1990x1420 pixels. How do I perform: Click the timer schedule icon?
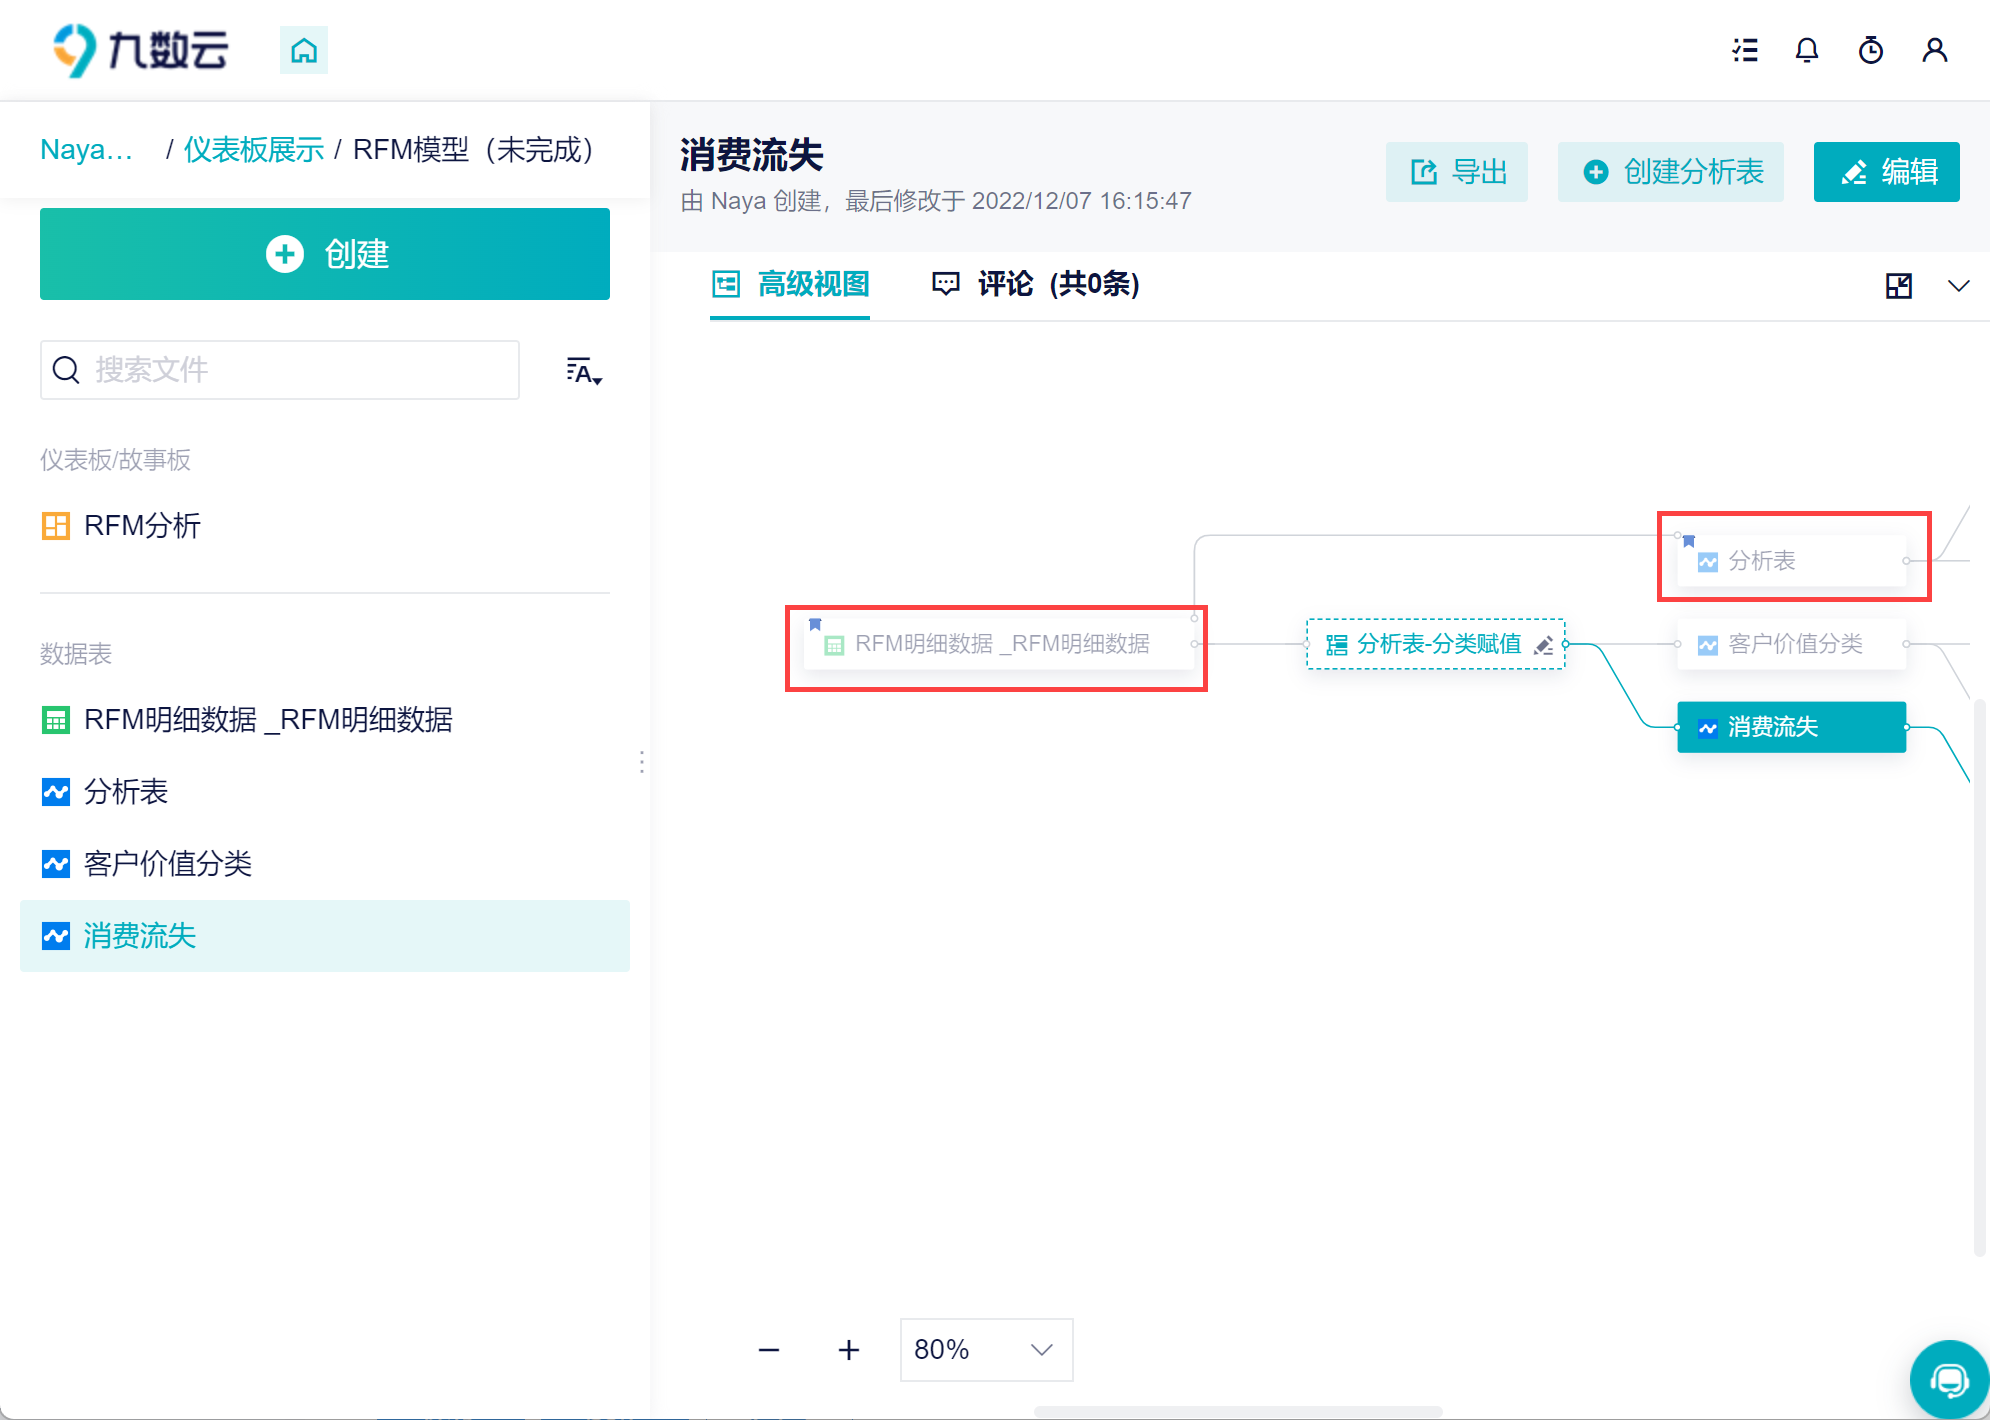(x=1870, y=50)
